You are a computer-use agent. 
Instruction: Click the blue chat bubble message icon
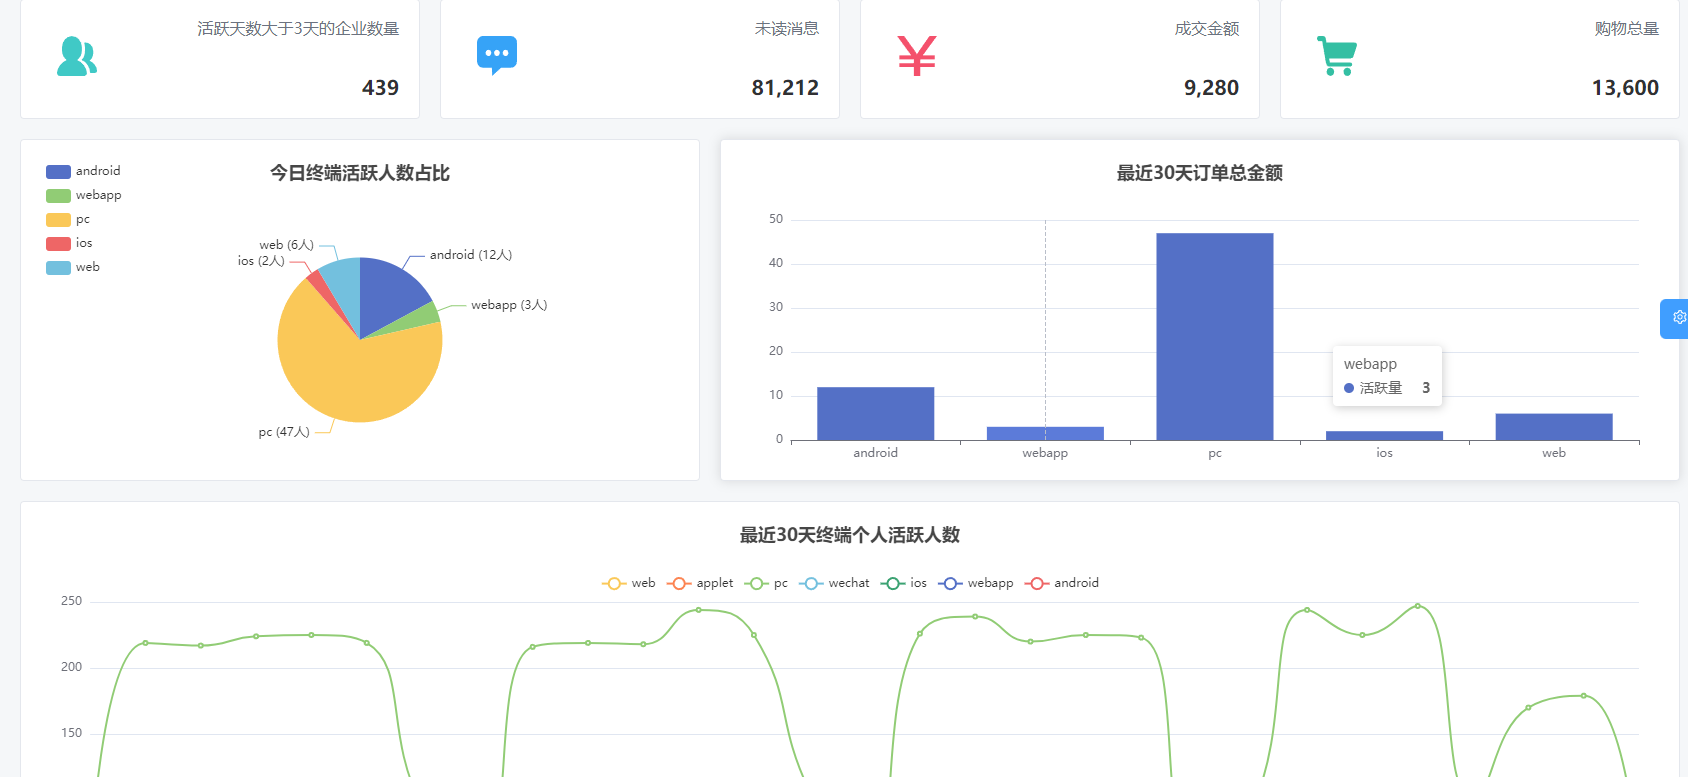497,56
